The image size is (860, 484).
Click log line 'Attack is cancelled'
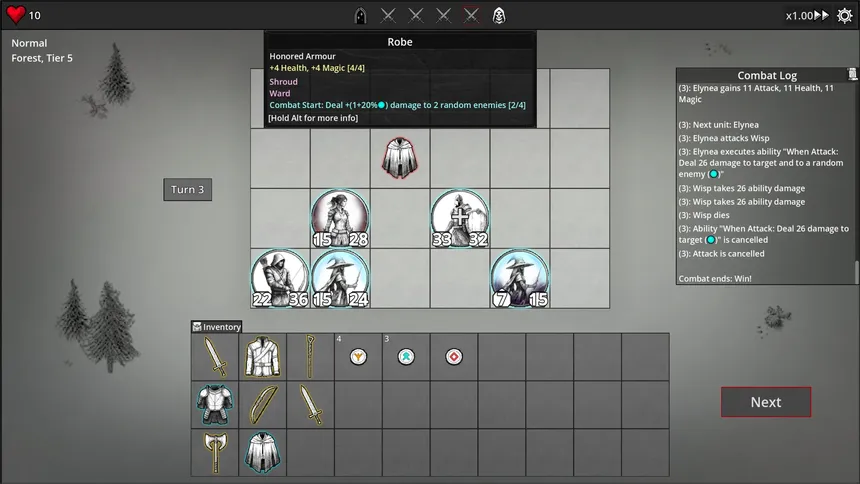[x=721, y=254]
